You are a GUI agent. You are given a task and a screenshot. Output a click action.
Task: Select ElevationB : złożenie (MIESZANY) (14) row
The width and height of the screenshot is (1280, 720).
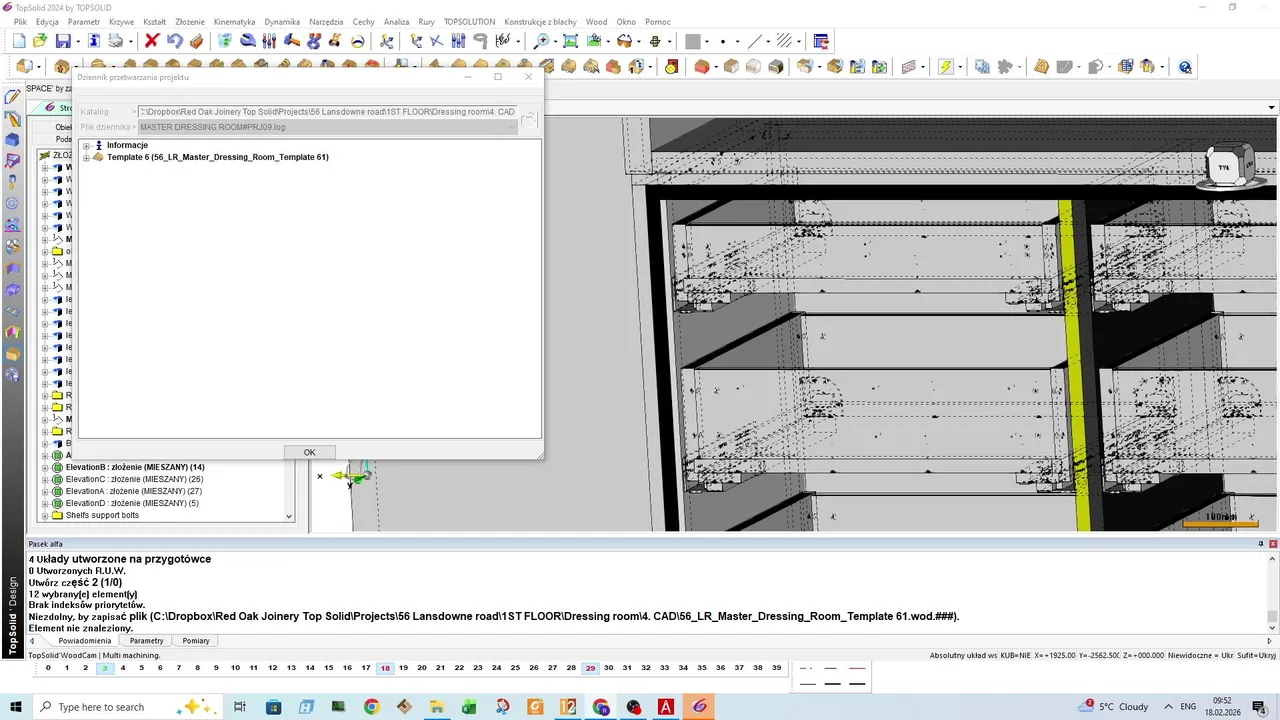point(135,467)
